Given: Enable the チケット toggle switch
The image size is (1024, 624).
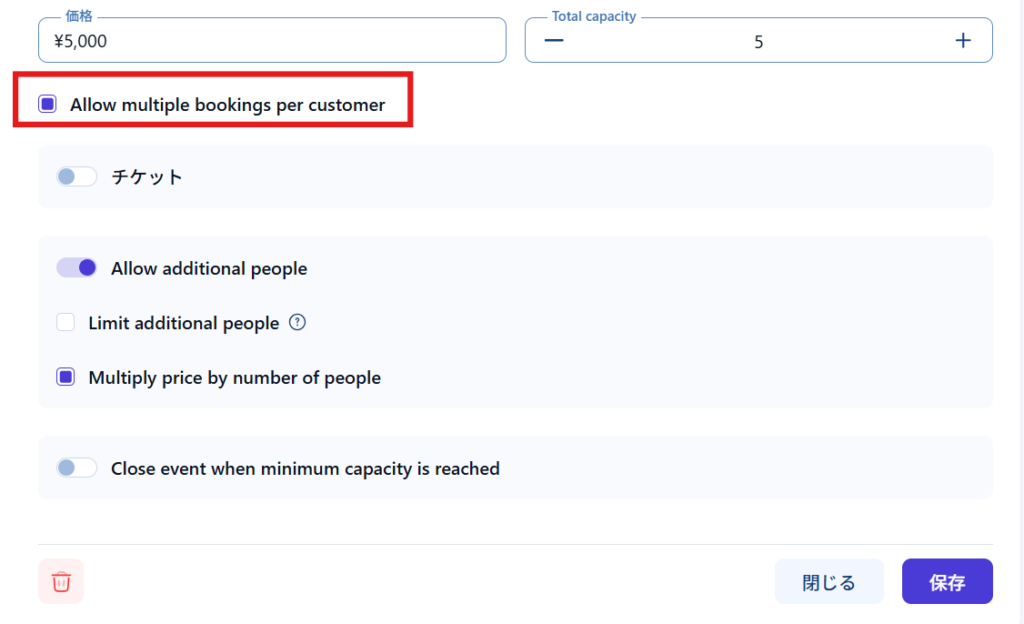Looking at the screenshot, I should click(x=76, y=177).
